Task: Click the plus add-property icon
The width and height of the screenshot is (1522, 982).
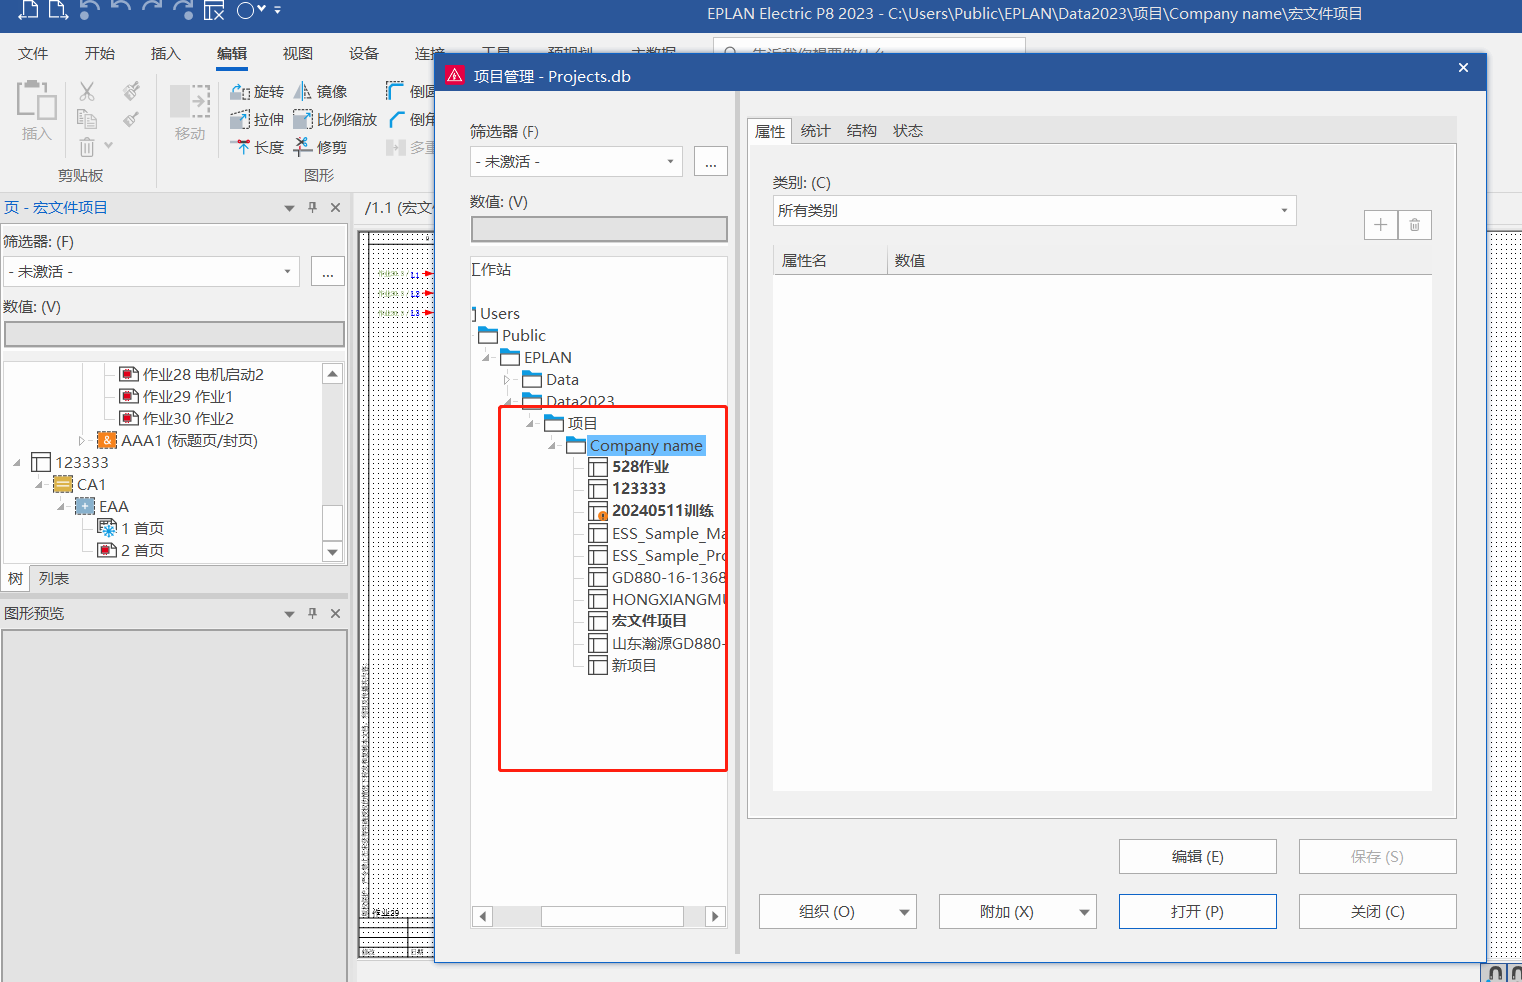Action: pos(1380,225)
